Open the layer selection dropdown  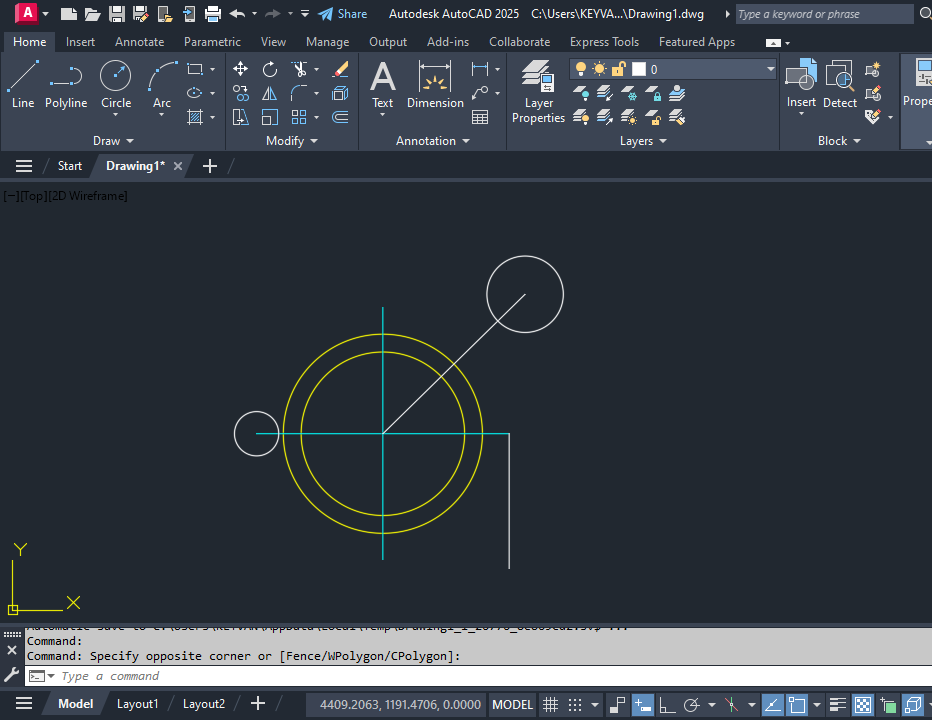(770, 69)
